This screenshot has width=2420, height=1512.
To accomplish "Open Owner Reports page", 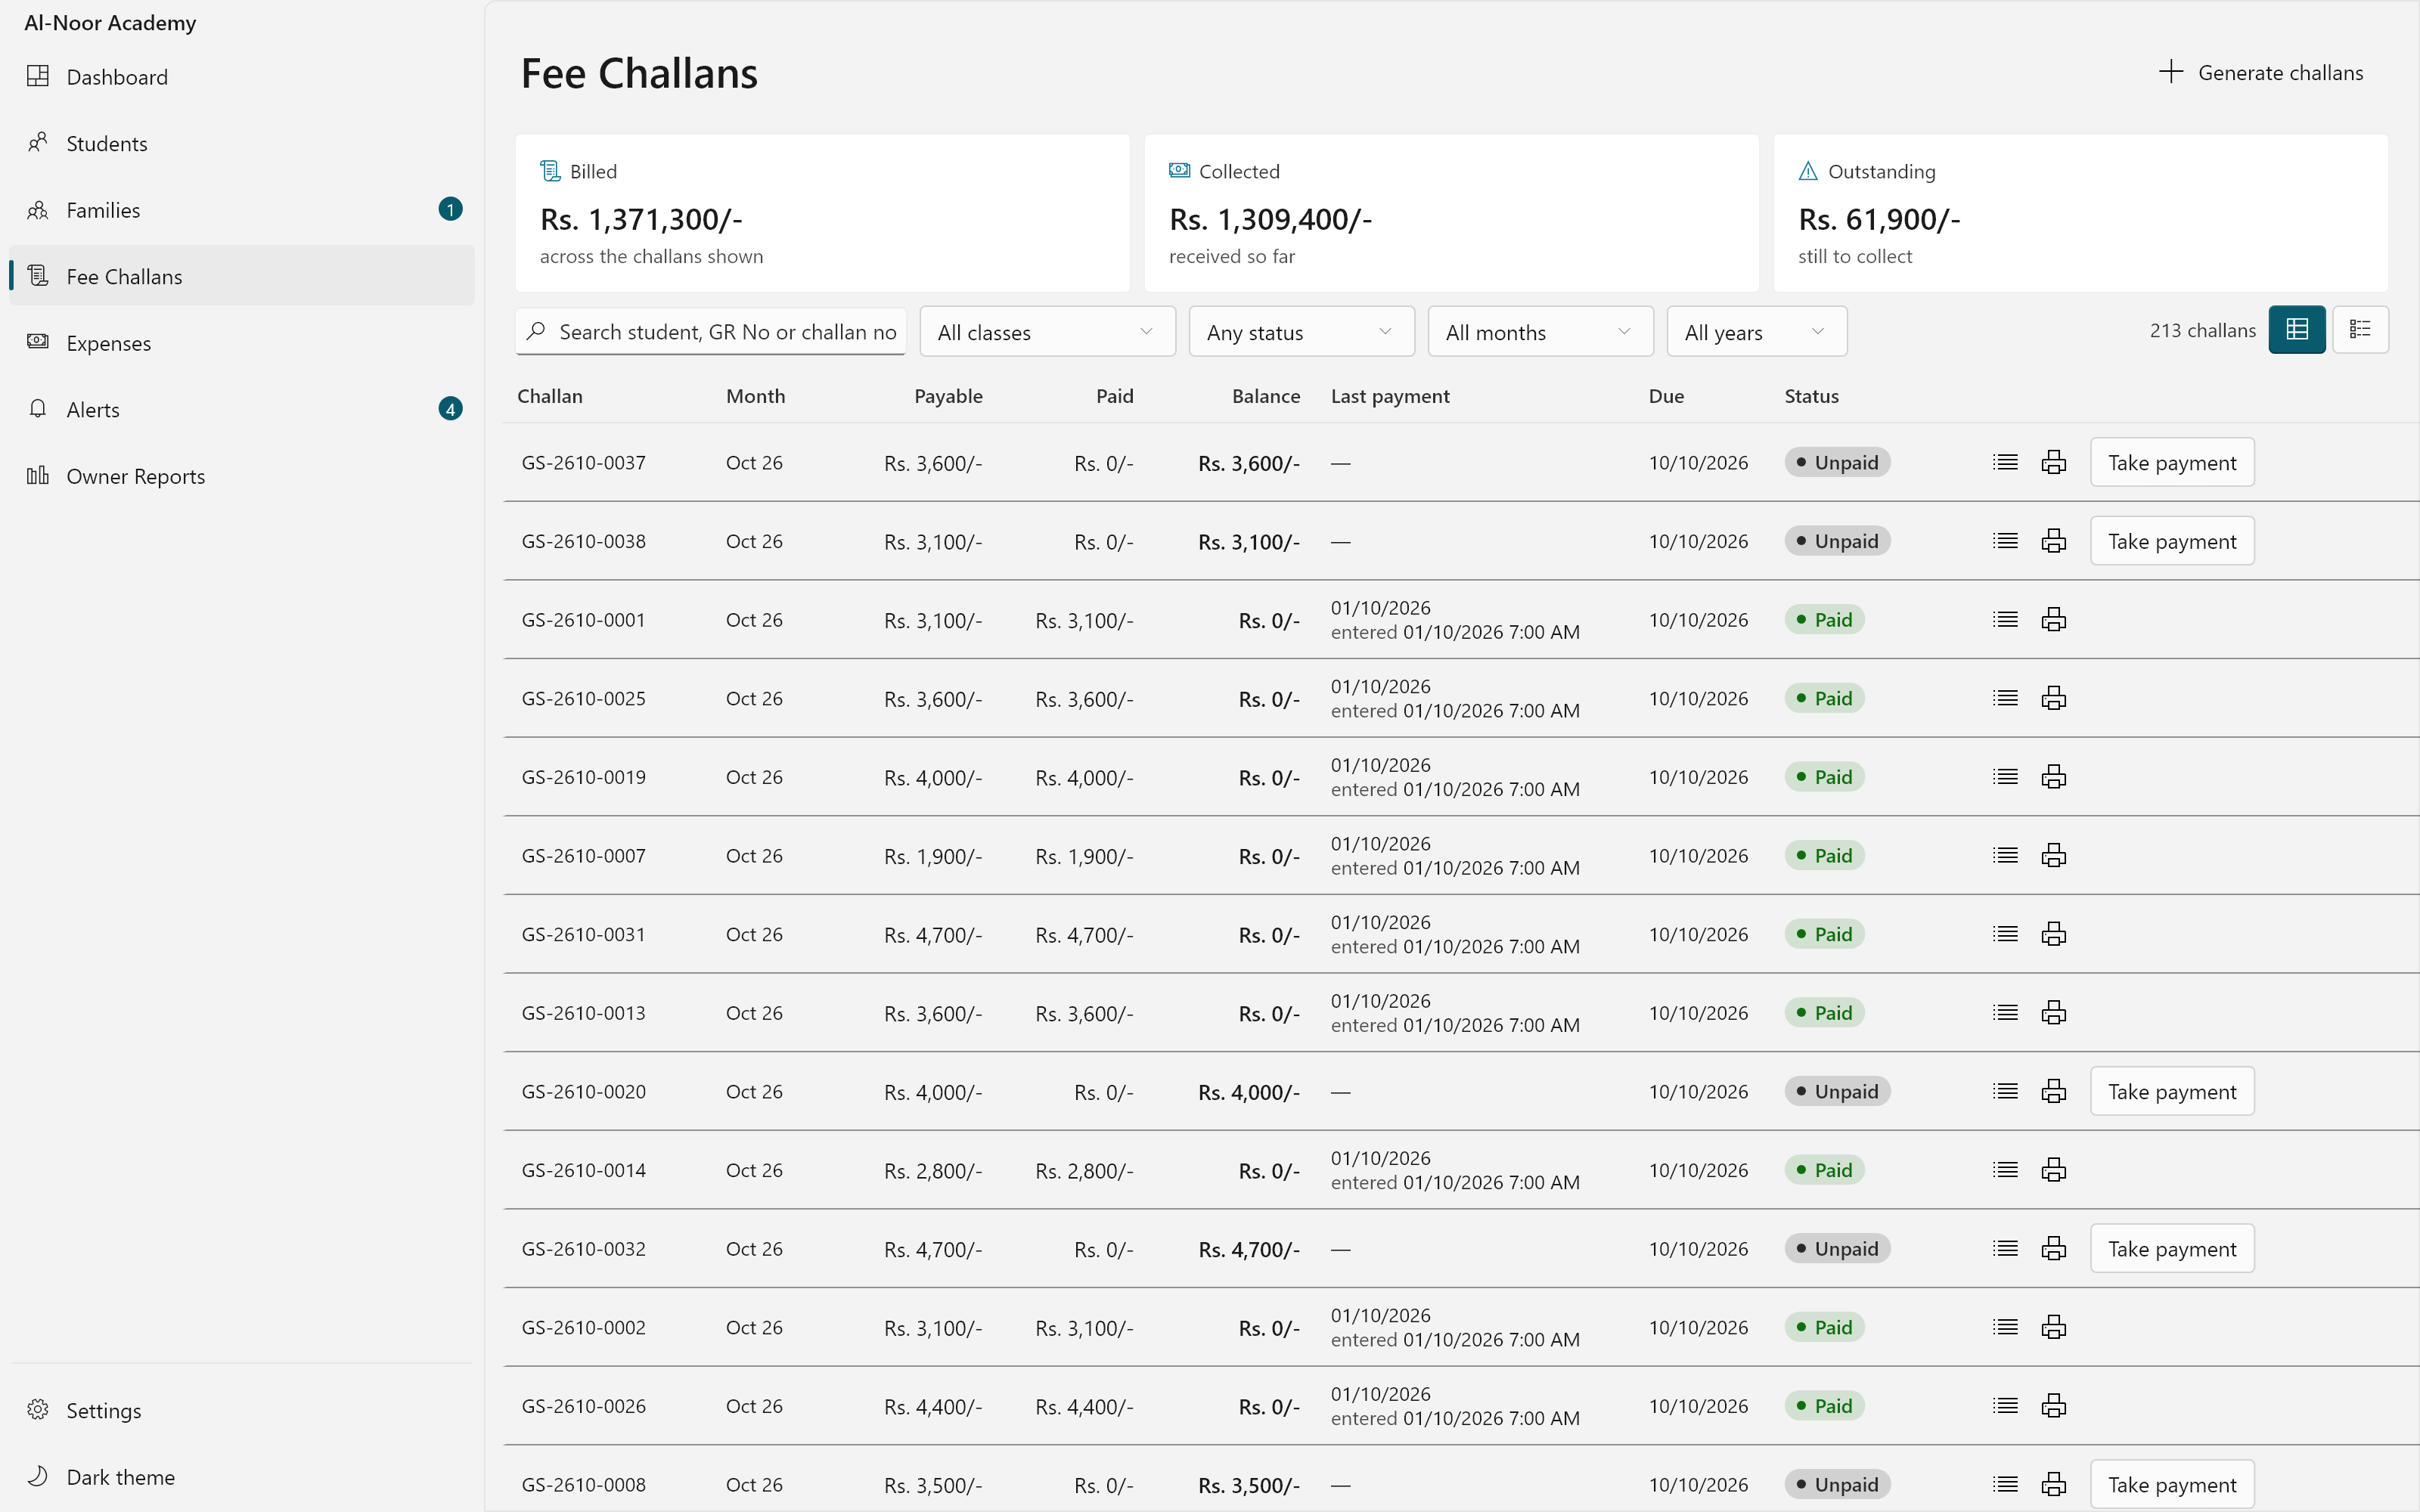I will pyautogui.click(x=241, y=476).
